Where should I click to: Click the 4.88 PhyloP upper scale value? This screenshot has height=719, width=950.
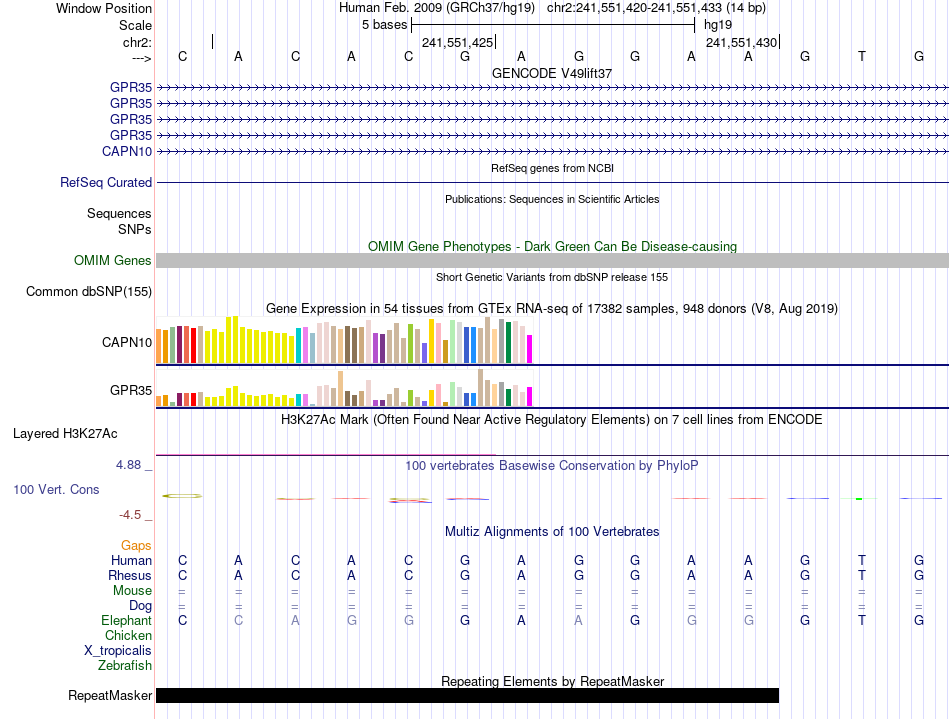(128, 465)
